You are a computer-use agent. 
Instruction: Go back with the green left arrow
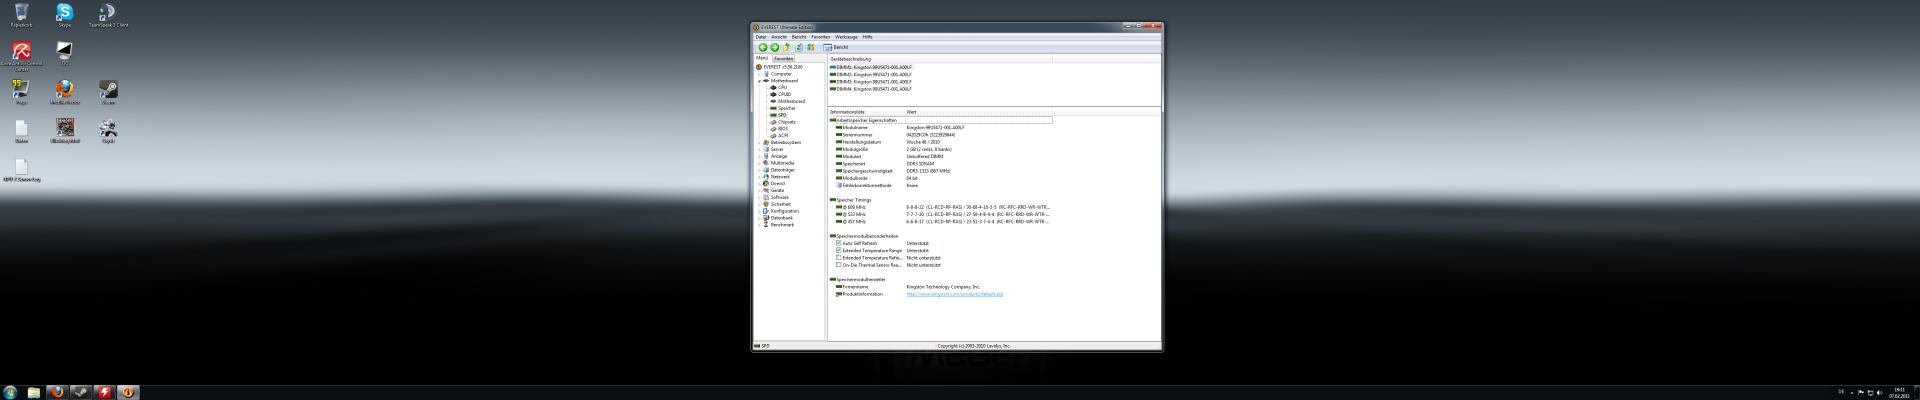[x=762, y=47]
